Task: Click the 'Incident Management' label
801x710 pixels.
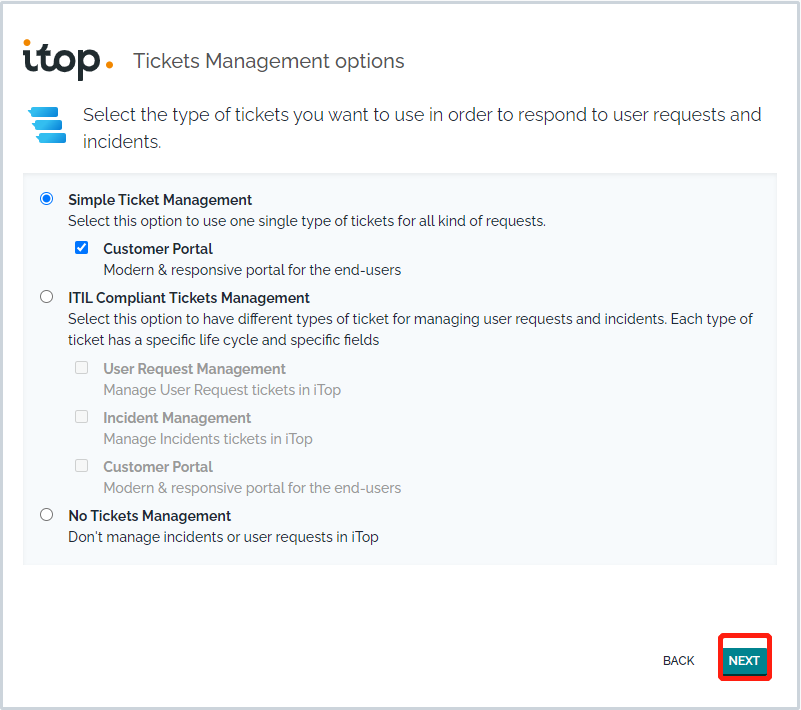Action: coord(177,418)
